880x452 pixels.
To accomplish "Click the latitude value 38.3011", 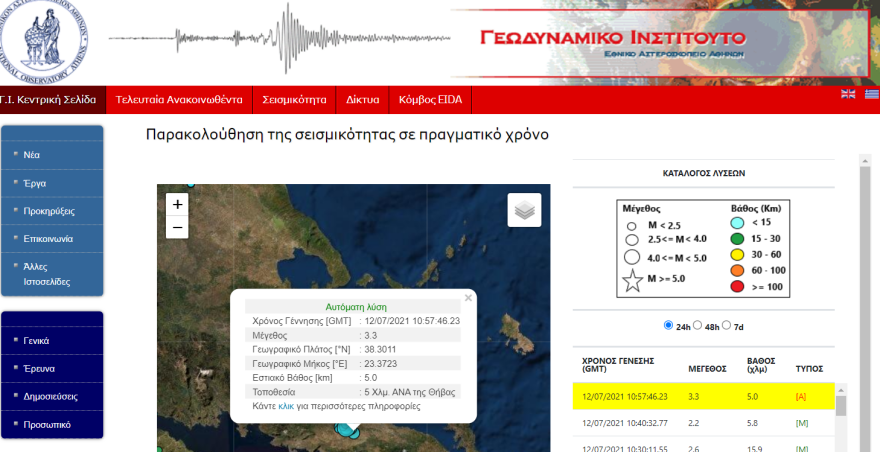I will 380,349.
